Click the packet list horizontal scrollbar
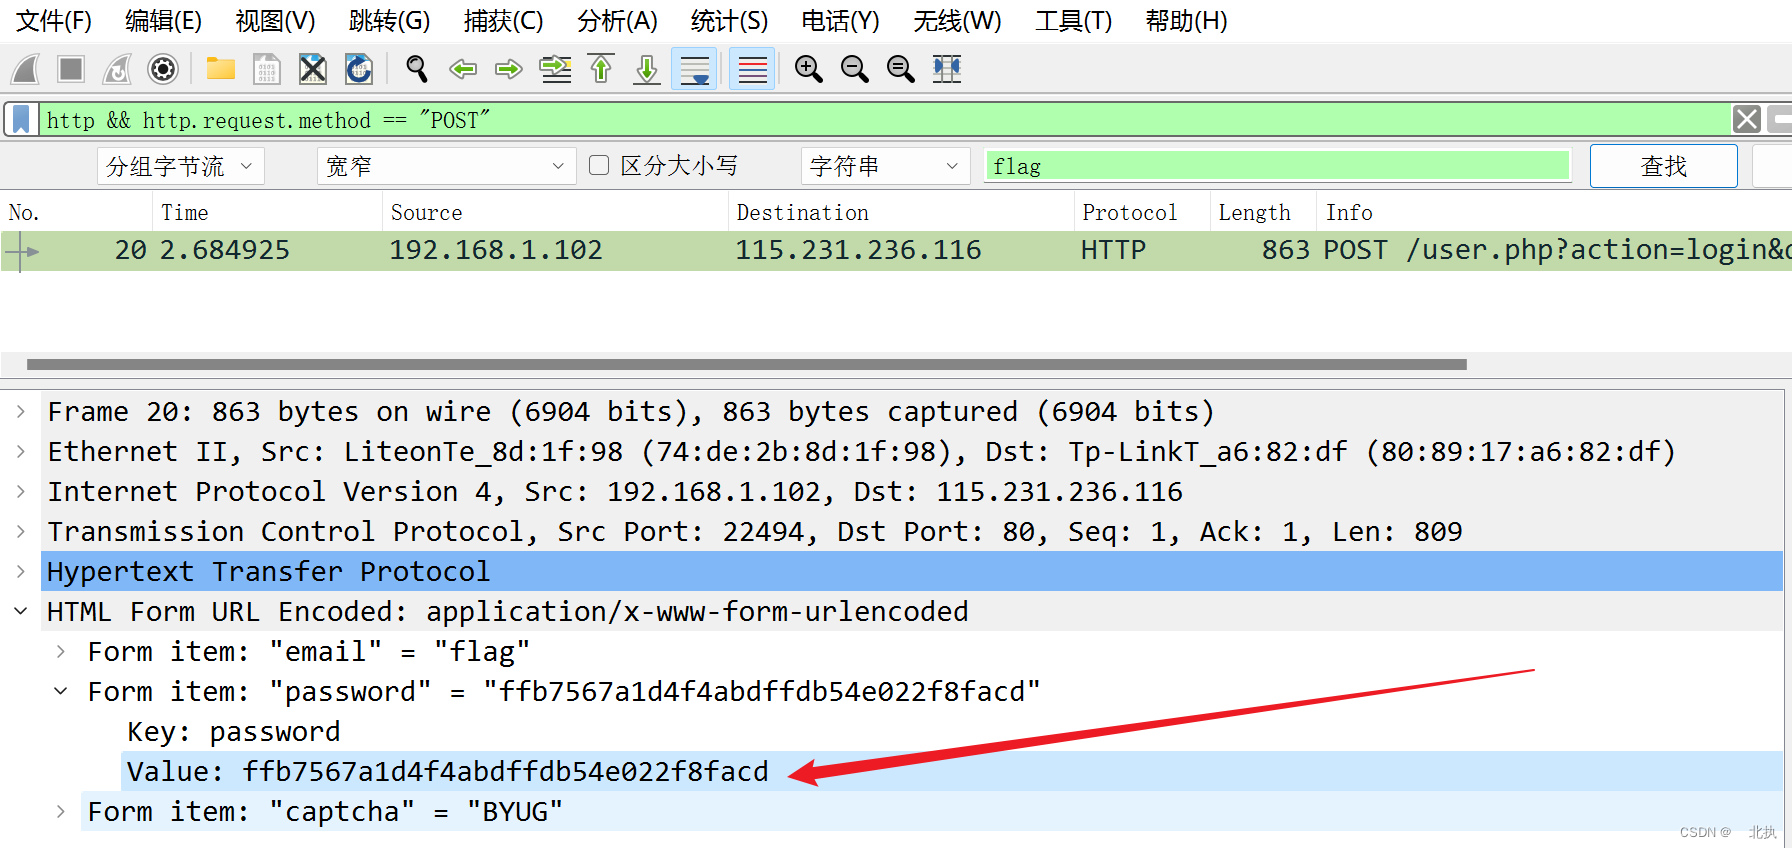The image size is (1792, 848). (747, 365)
